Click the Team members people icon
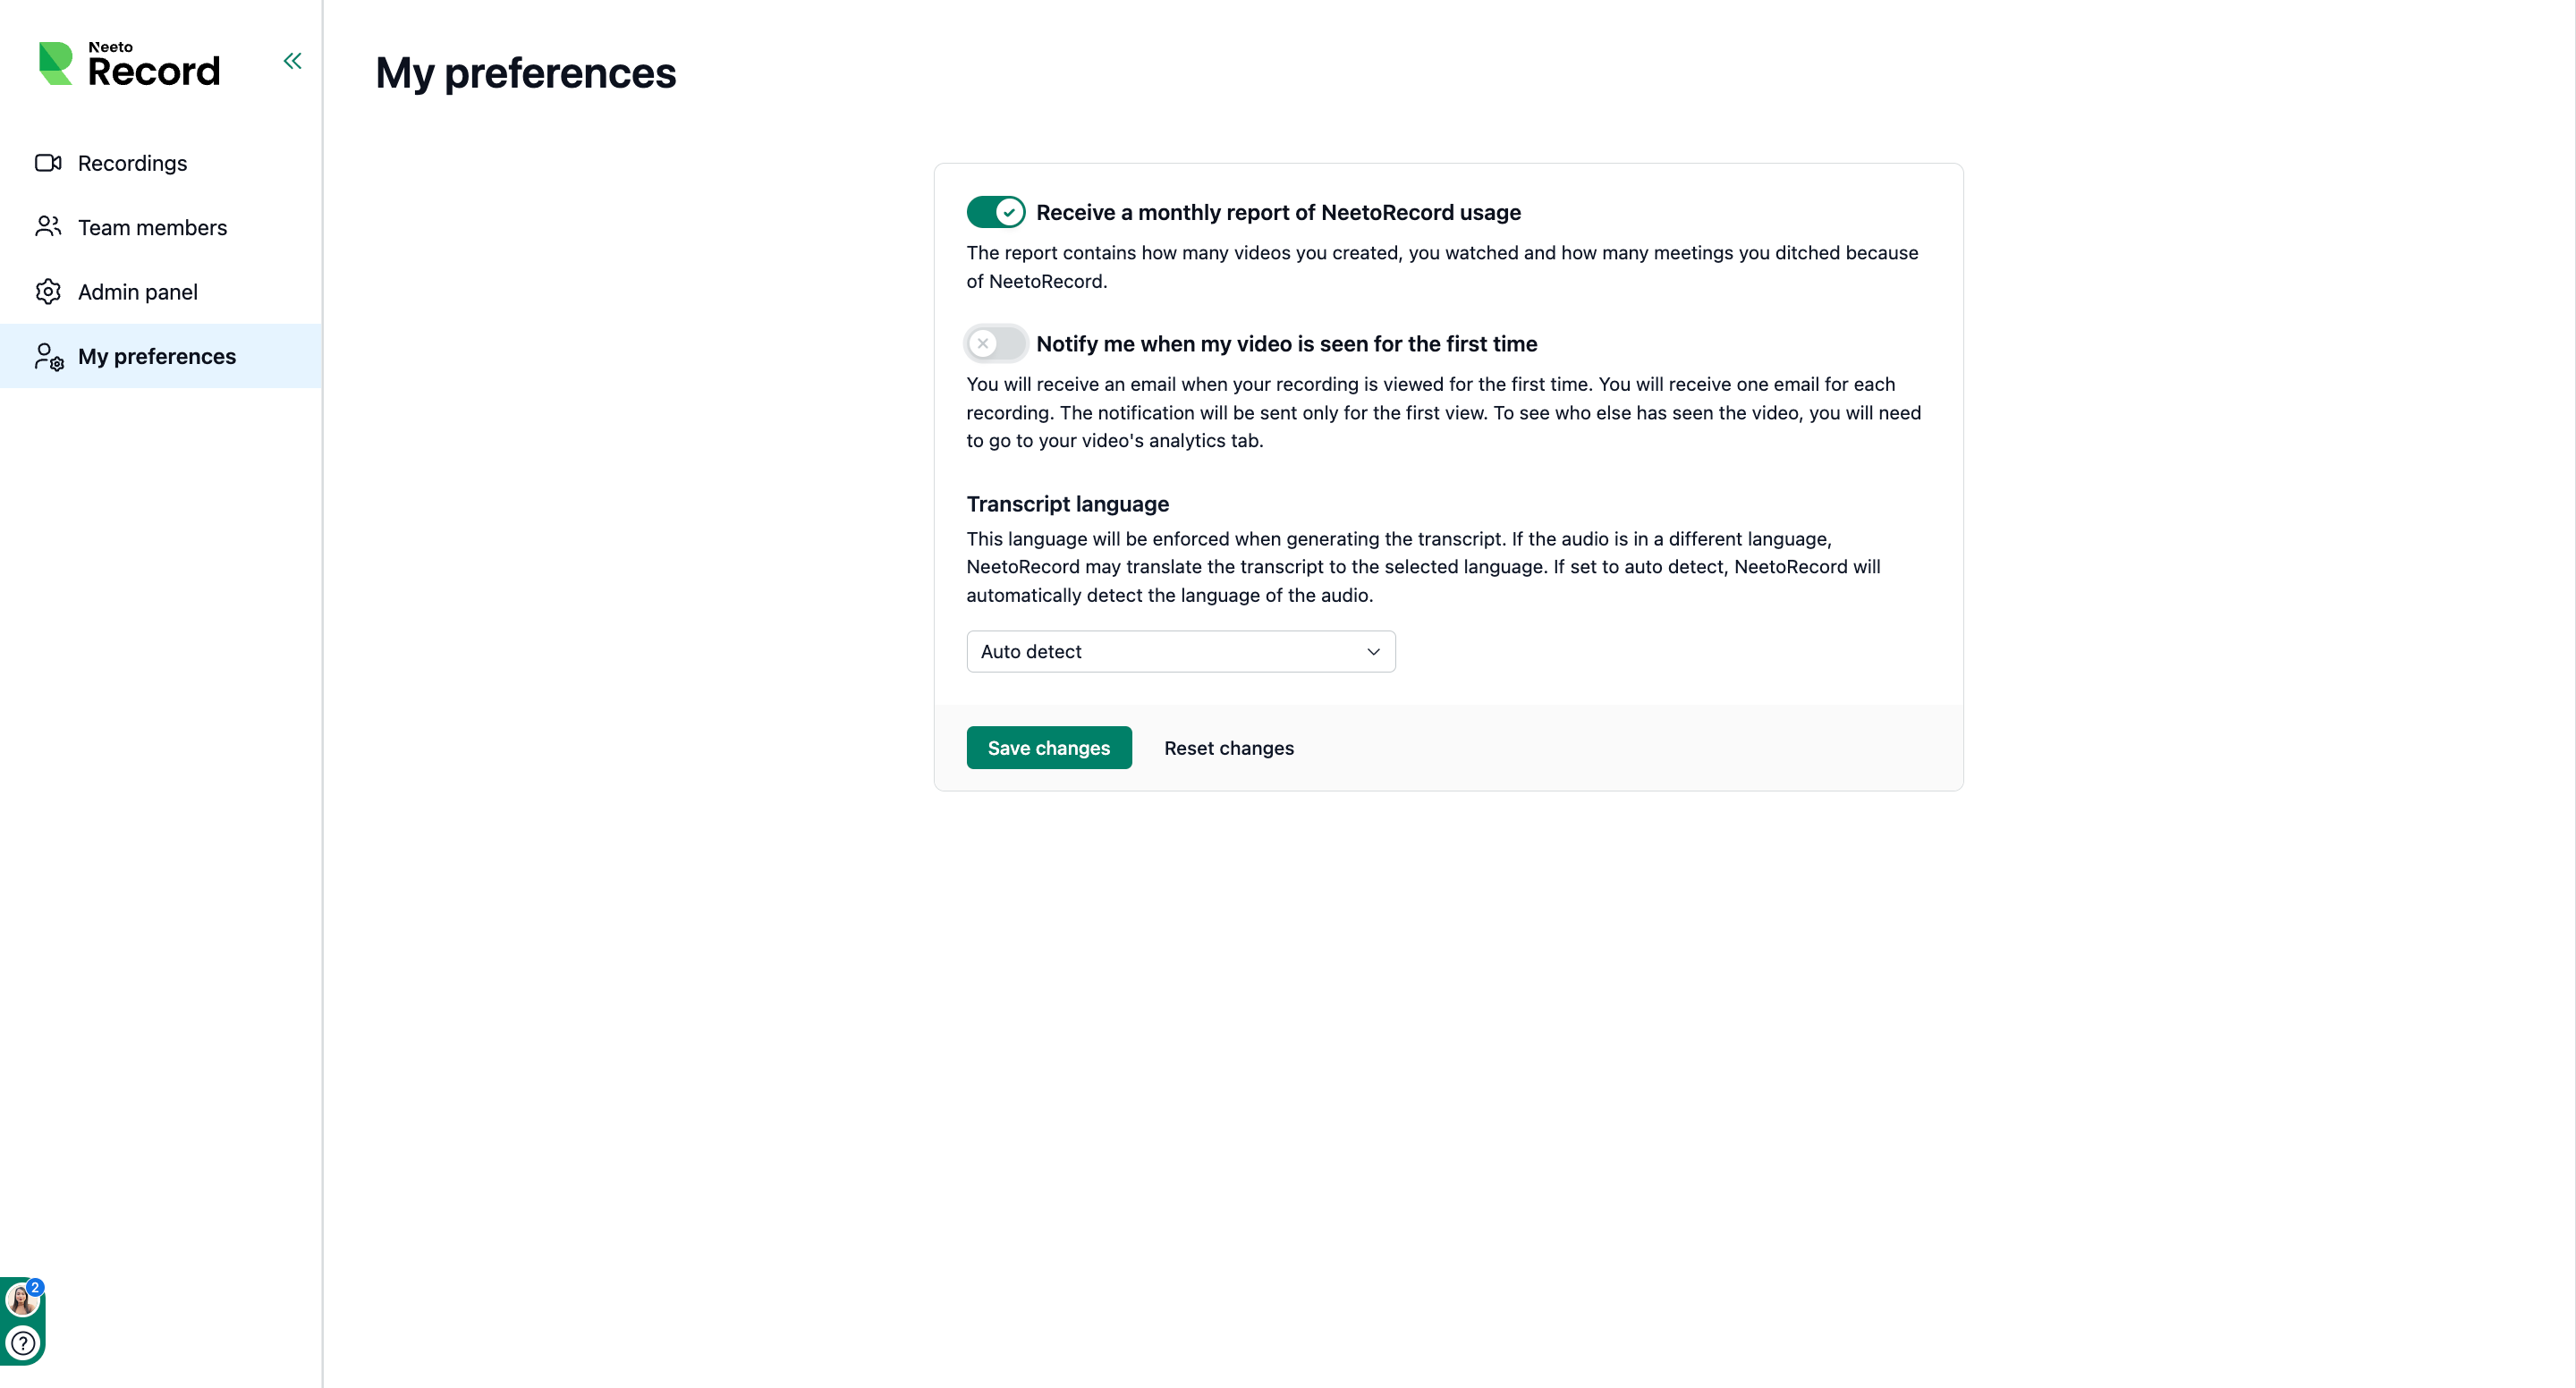 [48, 227]
